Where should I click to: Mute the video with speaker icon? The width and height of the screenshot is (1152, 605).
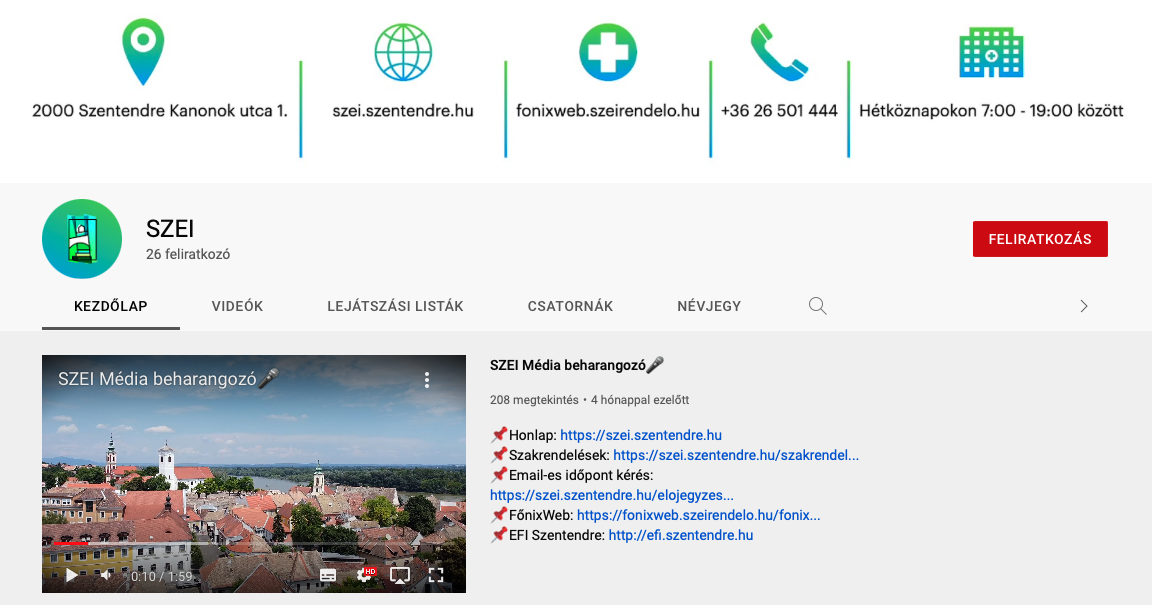(107, 576)
